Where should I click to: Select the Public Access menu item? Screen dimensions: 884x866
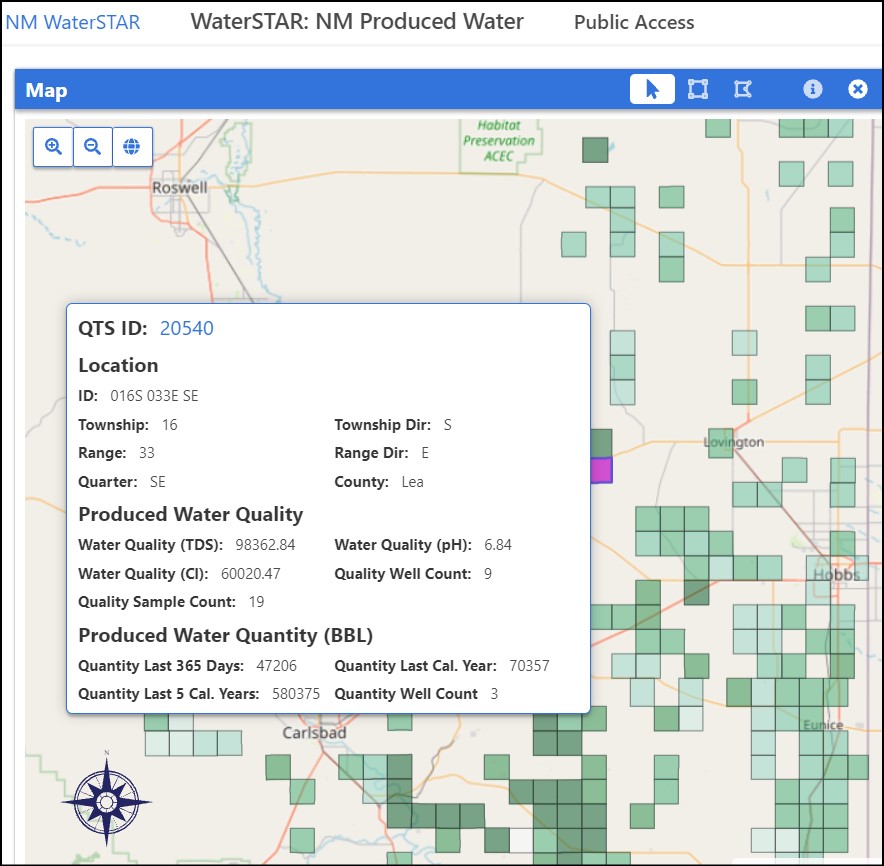pyautogui.click(x=633, y=21)
